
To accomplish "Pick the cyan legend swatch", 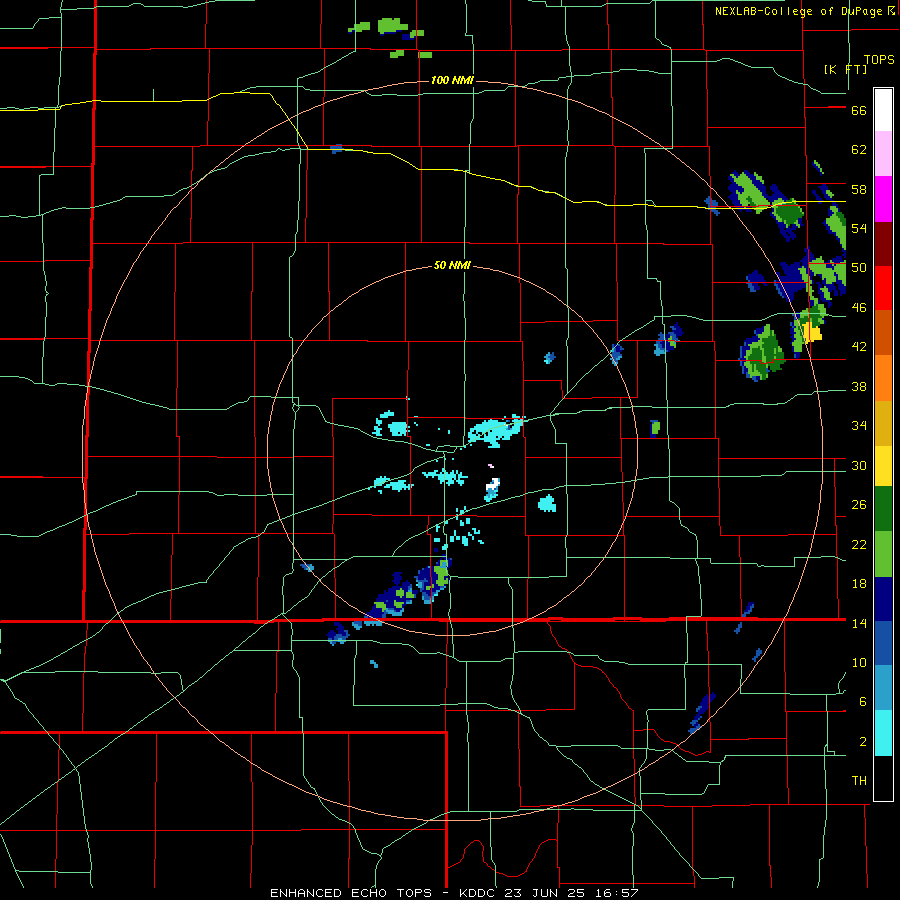I will (x=883, y=733).
